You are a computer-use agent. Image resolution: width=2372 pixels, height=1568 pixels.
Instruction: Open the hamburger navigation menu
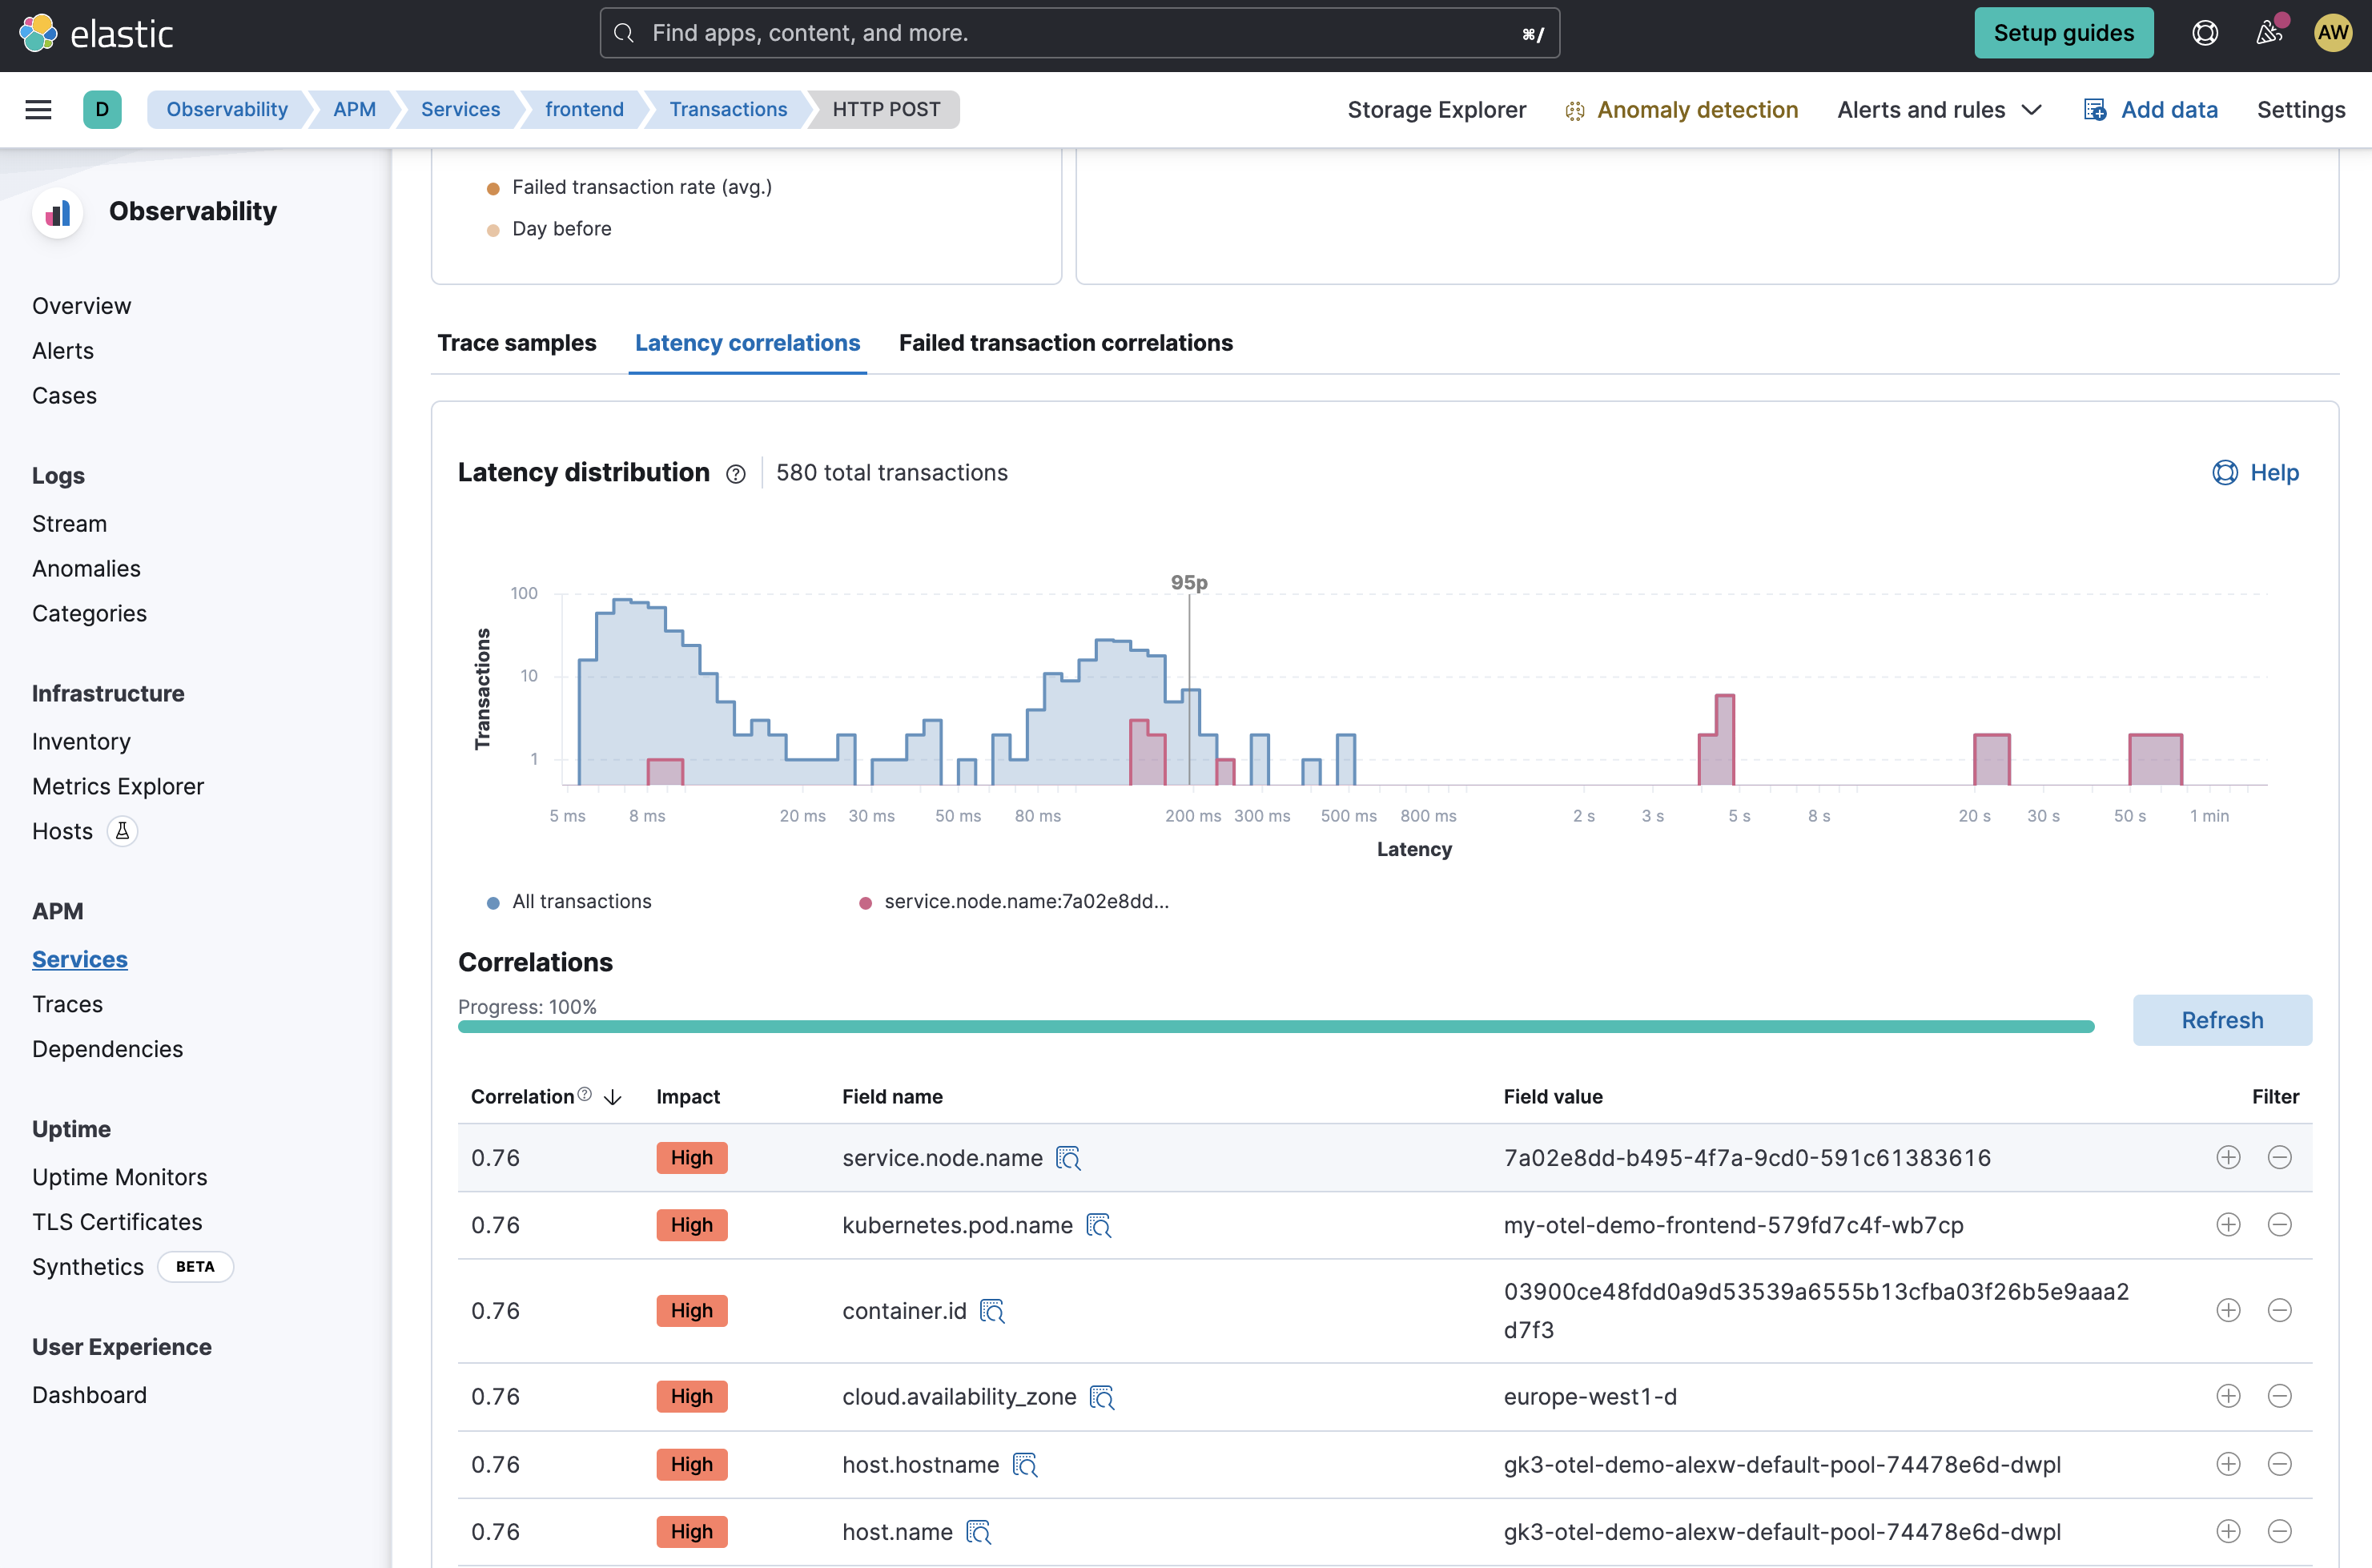(38, 110)
